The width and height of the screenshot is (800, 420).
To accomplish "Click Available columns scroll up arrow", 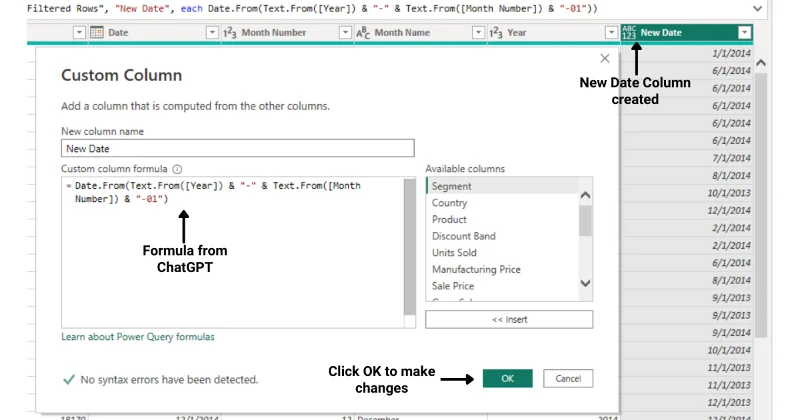I will (586, 195).
